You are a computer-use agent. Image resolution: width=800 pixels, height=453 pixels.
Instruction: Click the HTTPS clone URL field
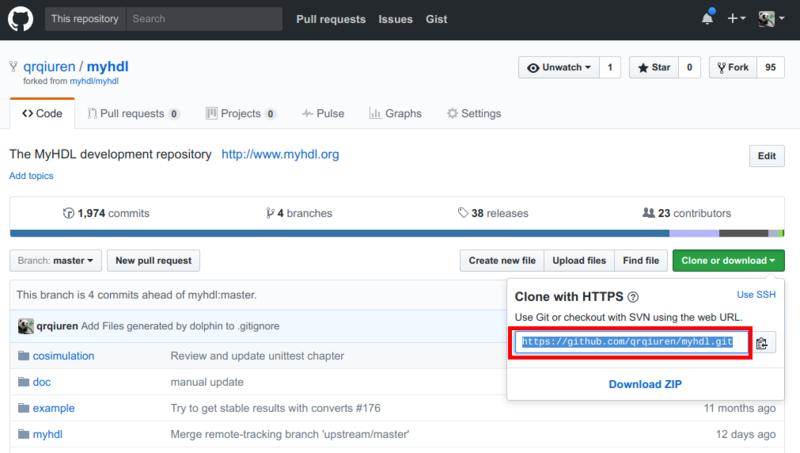(632, 342)
